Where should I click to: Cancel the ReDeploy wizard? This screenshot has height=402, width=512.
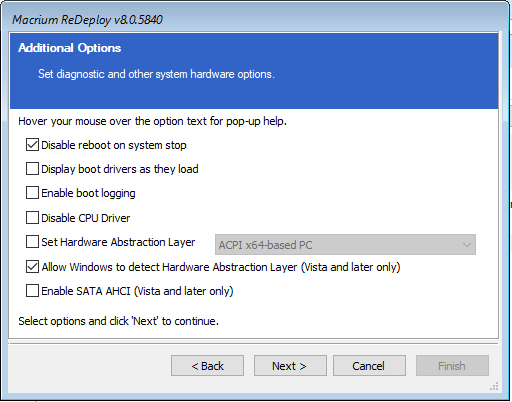click(x=369, y=366)
